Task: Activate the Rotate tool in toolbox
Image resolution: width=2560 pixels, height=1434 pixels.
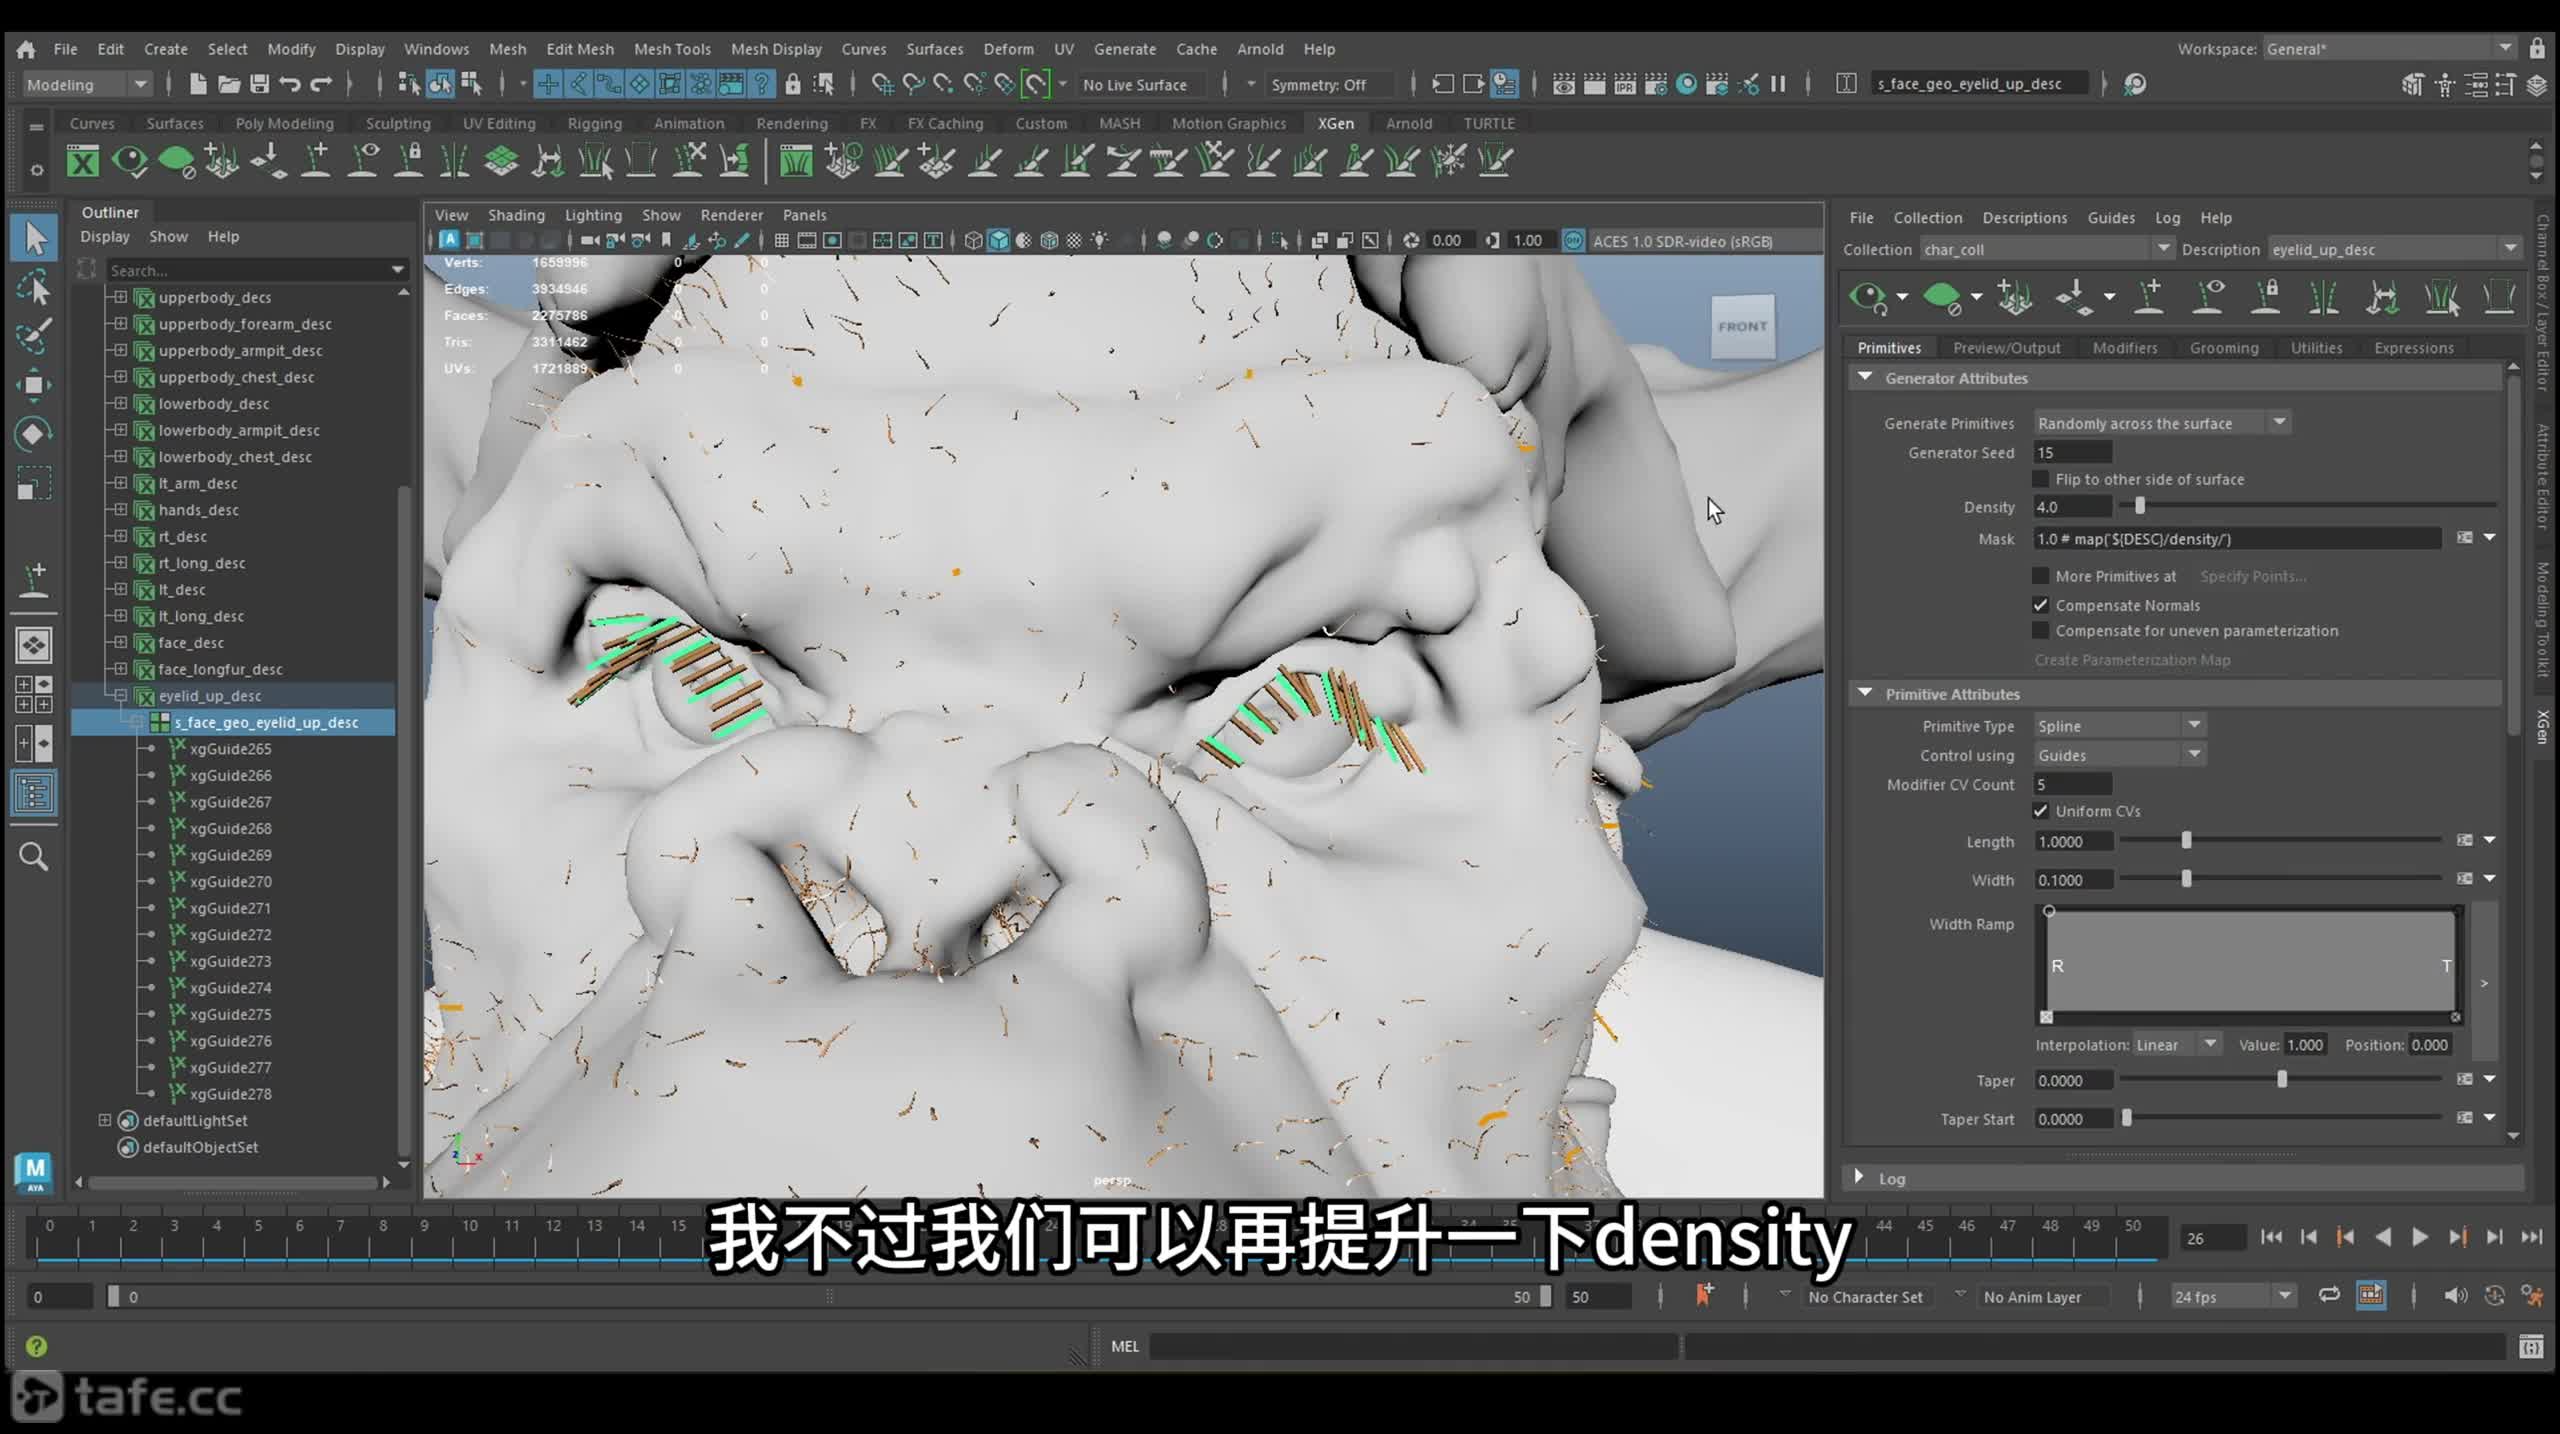Action: pyautogui.click(x=34, y=433)
